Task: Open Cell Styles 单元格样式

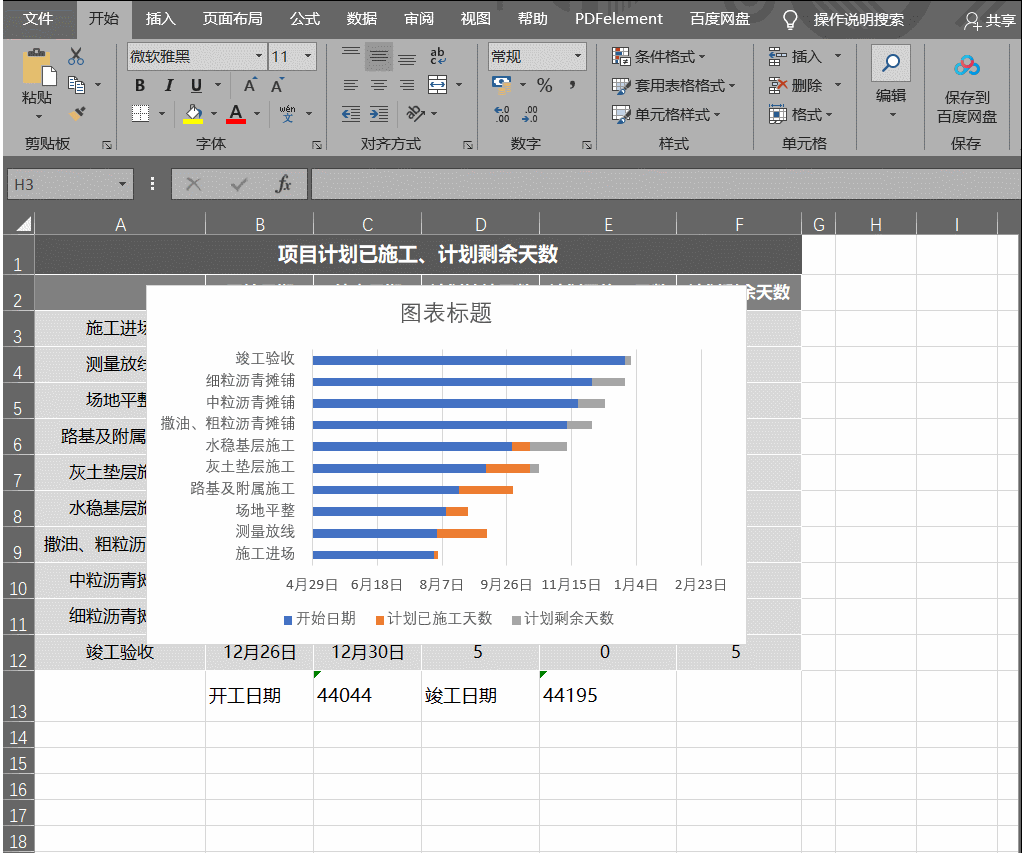Action: pos(666,114)
